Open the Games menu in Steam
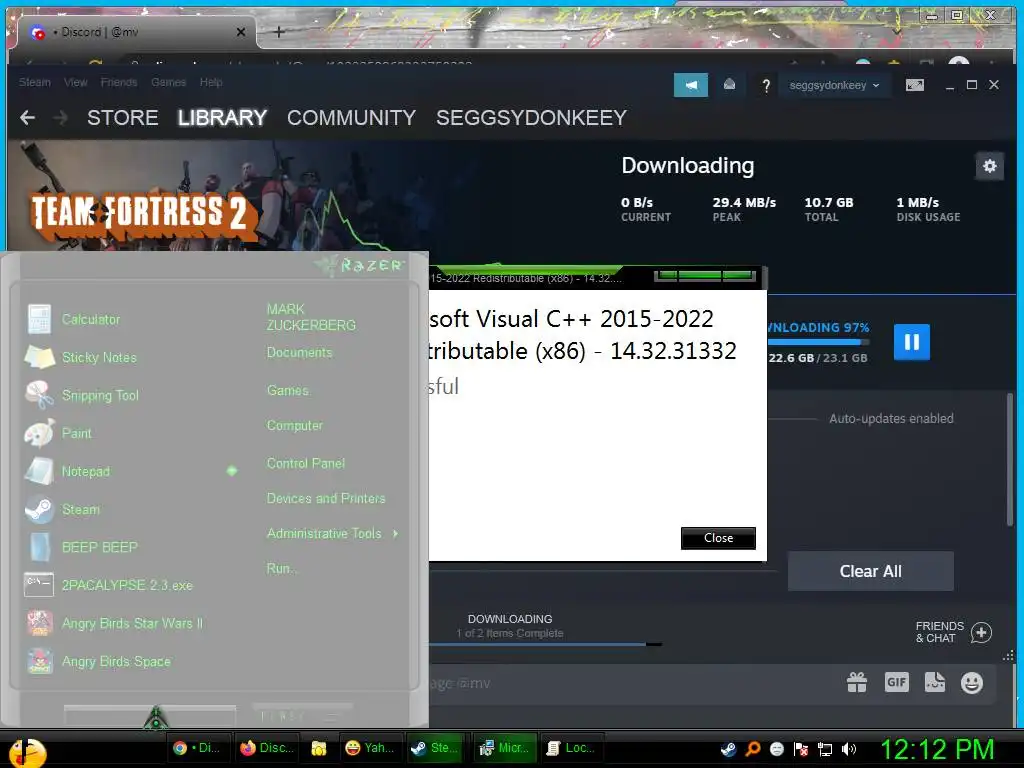The width and height of the screenshot is (1024, 768). pyautogui.click(x=168, y=82)
